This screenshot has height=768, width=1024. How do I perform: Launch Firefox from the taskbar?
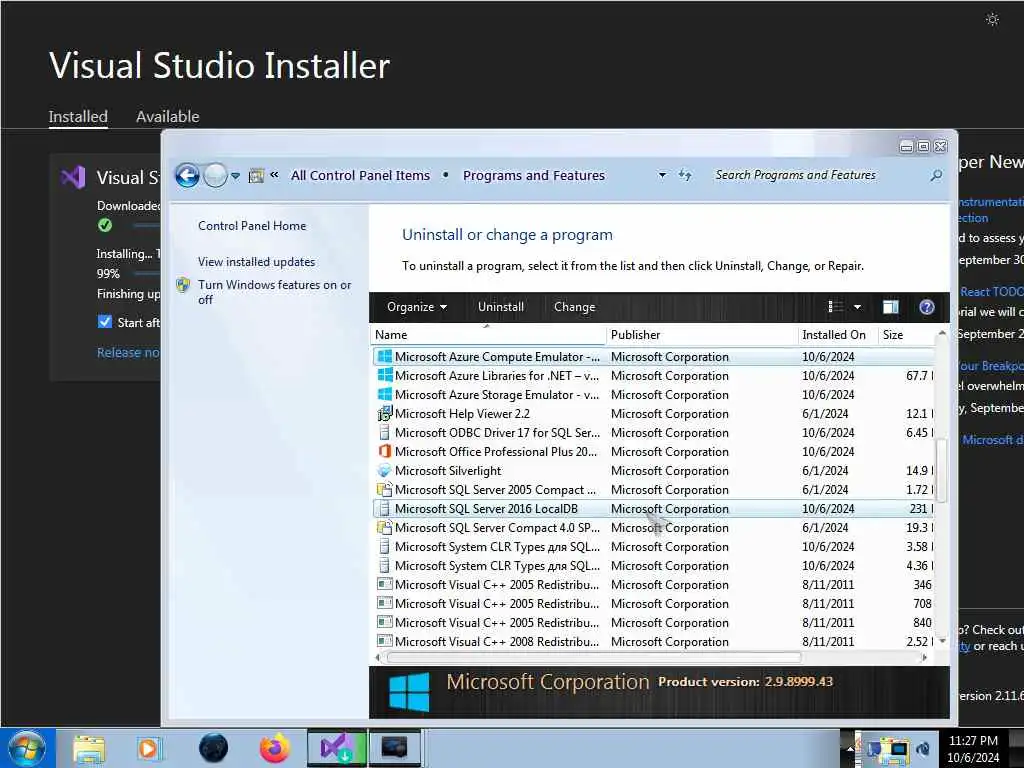point(274,748)
